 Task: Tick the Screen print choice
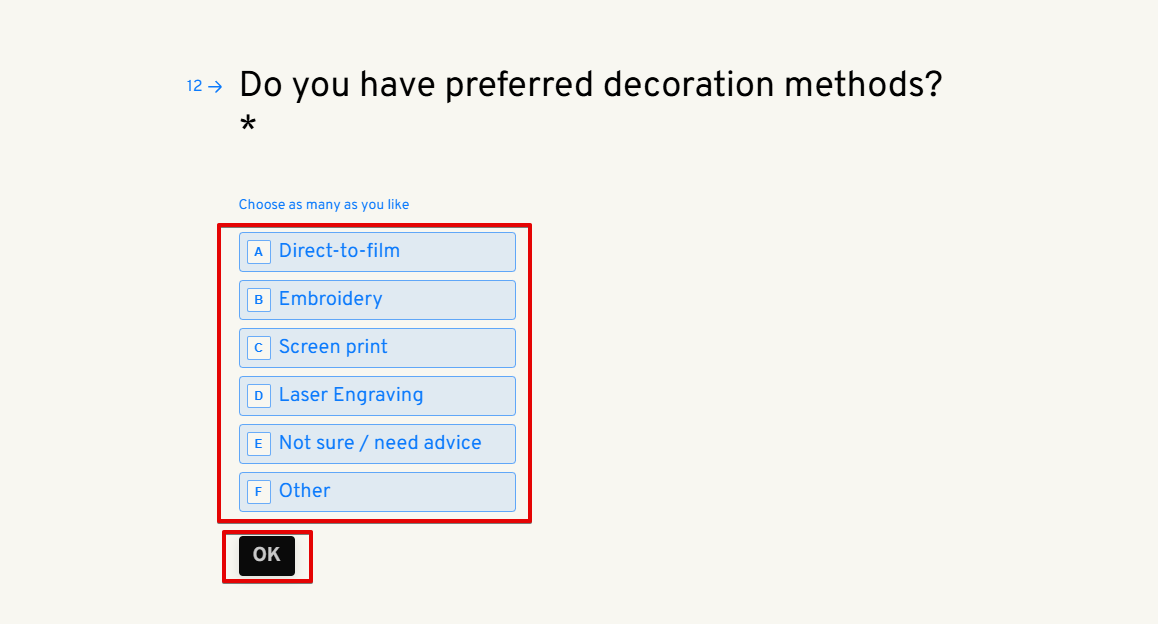333,347
